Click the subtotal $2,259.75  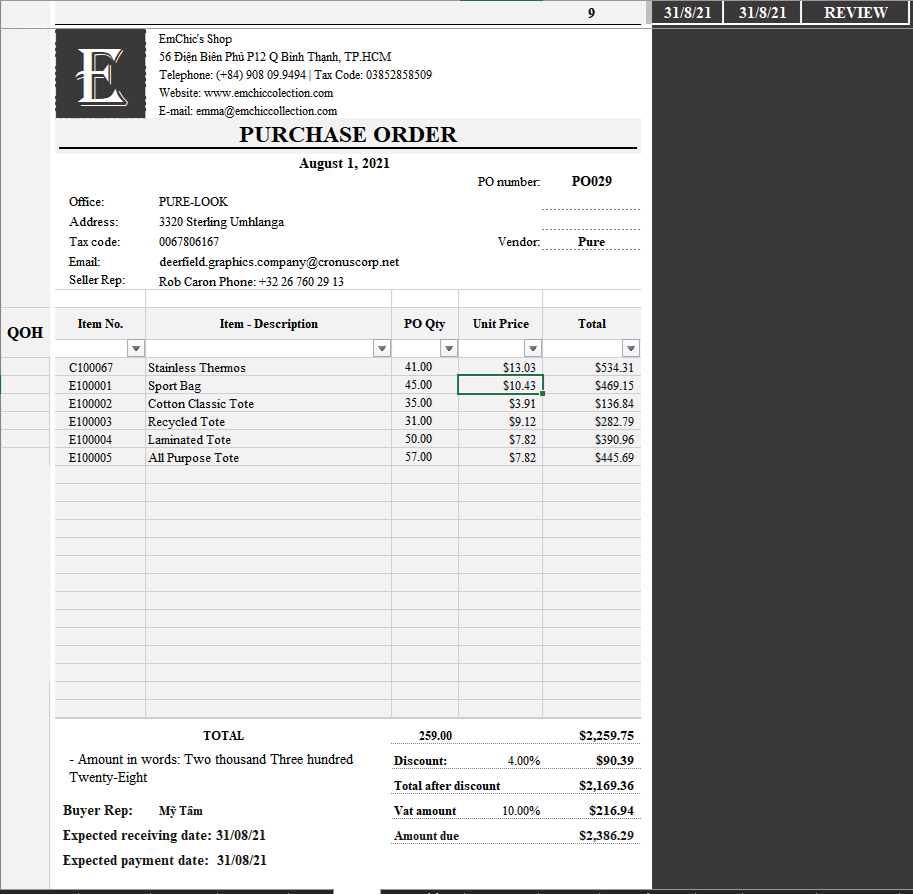(606, 736)
